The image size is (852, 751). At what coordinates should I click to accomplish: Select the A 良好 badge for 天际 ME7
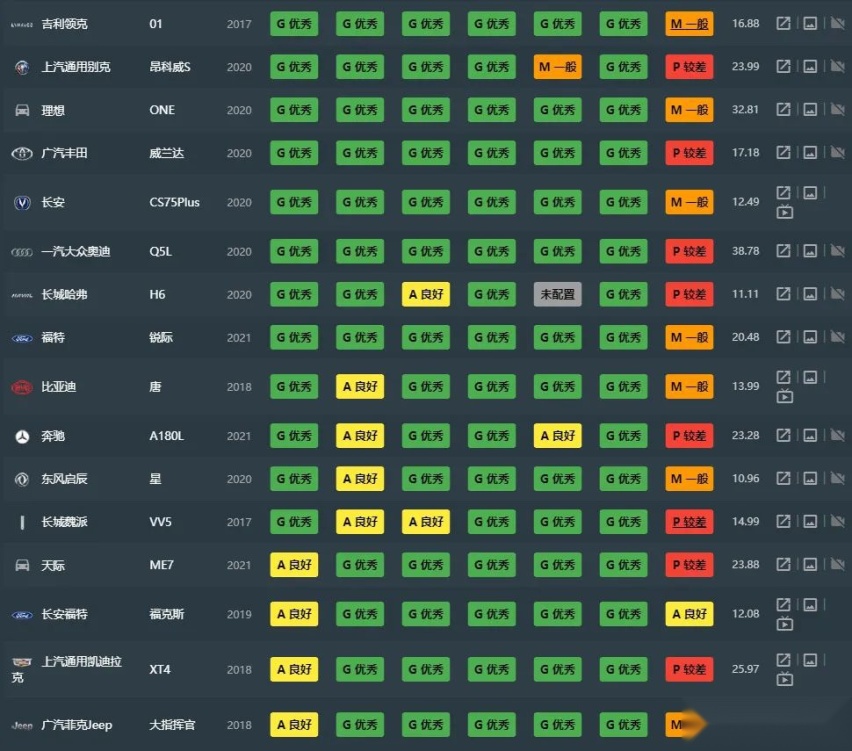(294, 565)
